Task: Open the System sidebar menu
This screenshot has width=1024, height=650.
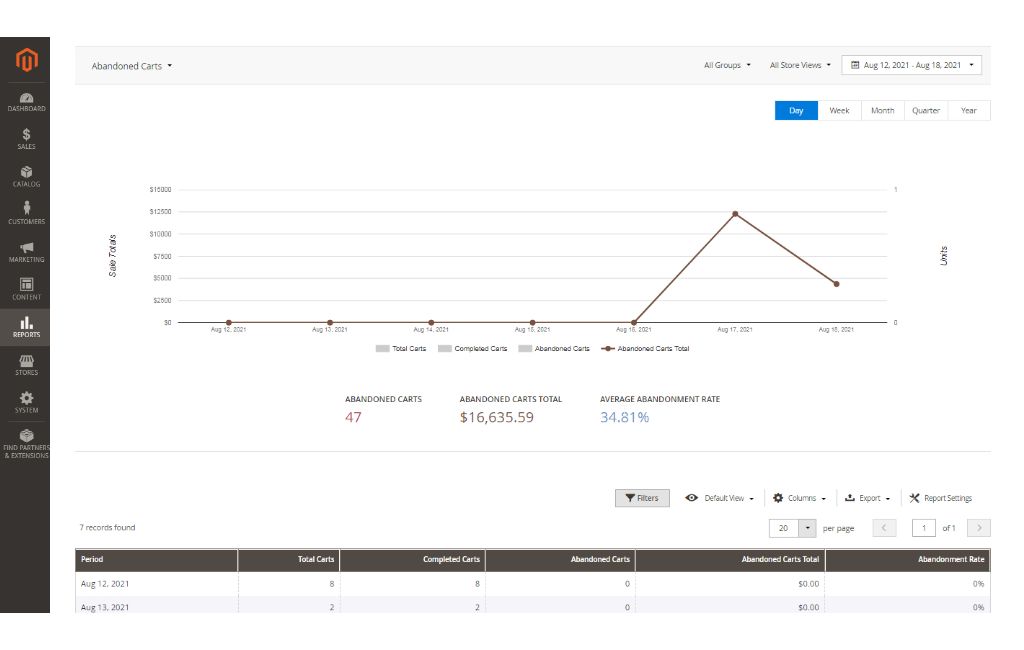Action: (x=26, y=402)
